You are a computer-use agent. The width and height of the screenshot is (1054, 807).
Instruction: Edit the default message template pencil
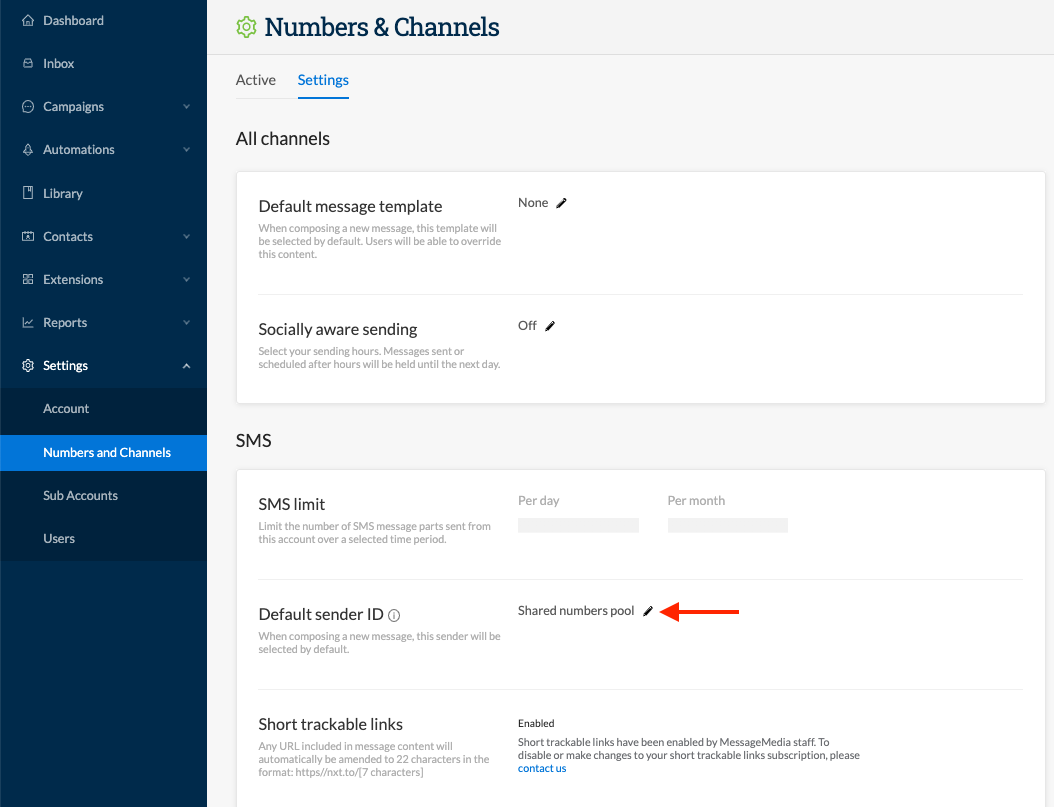pyautogui.click(x=561, y=203)
